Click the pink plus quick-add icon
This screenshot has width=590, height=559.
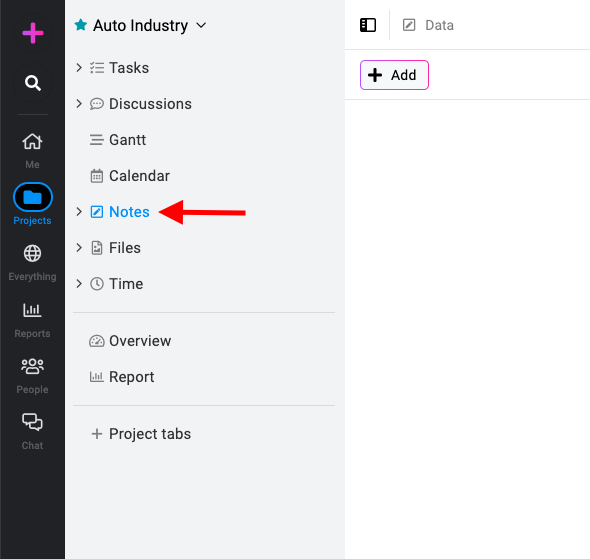33,33
